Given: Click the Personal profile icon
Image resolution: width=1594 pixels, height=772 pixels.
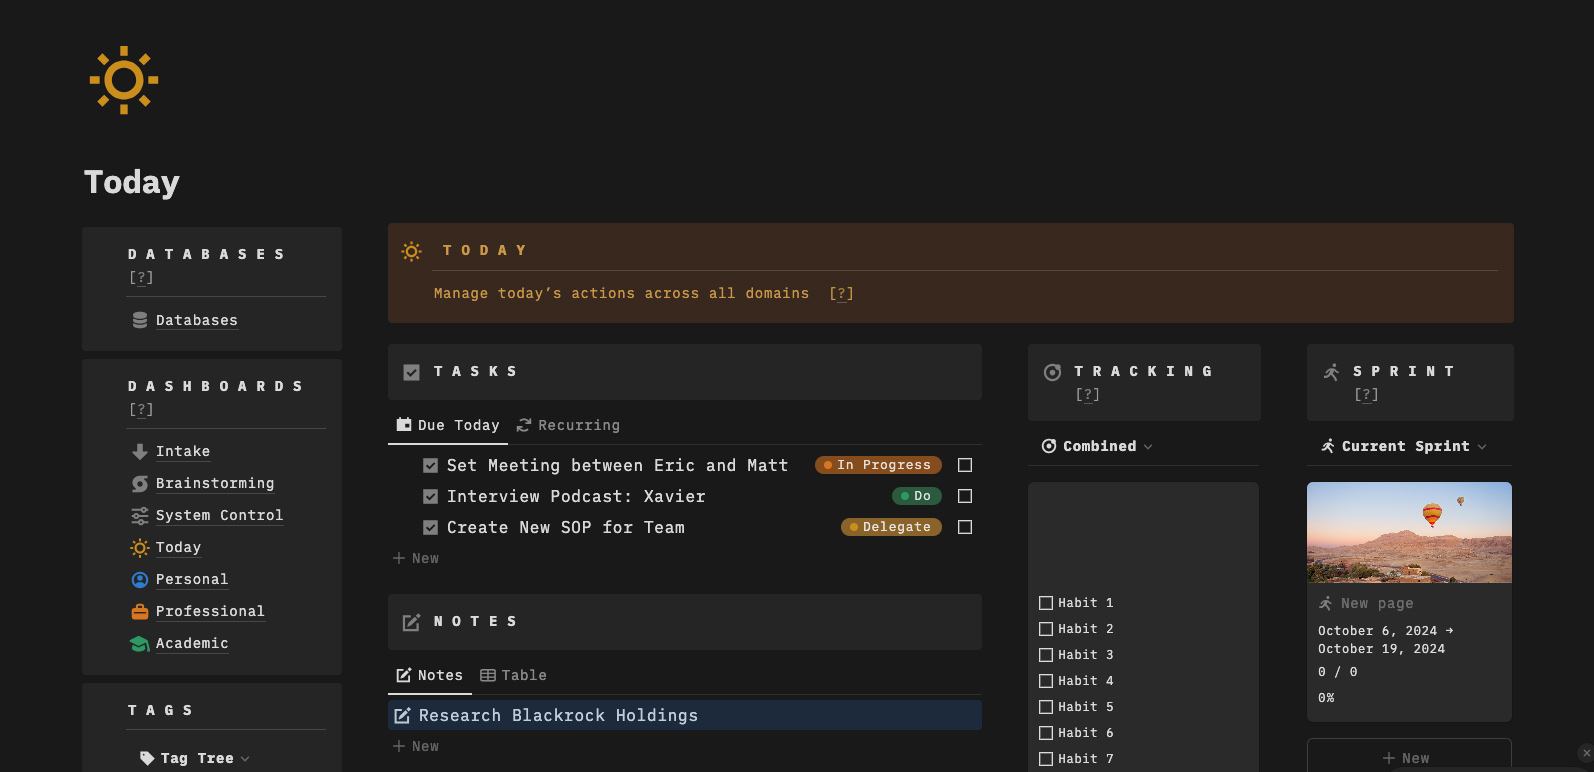Looking at the screenshot, I should pos(140,580).
